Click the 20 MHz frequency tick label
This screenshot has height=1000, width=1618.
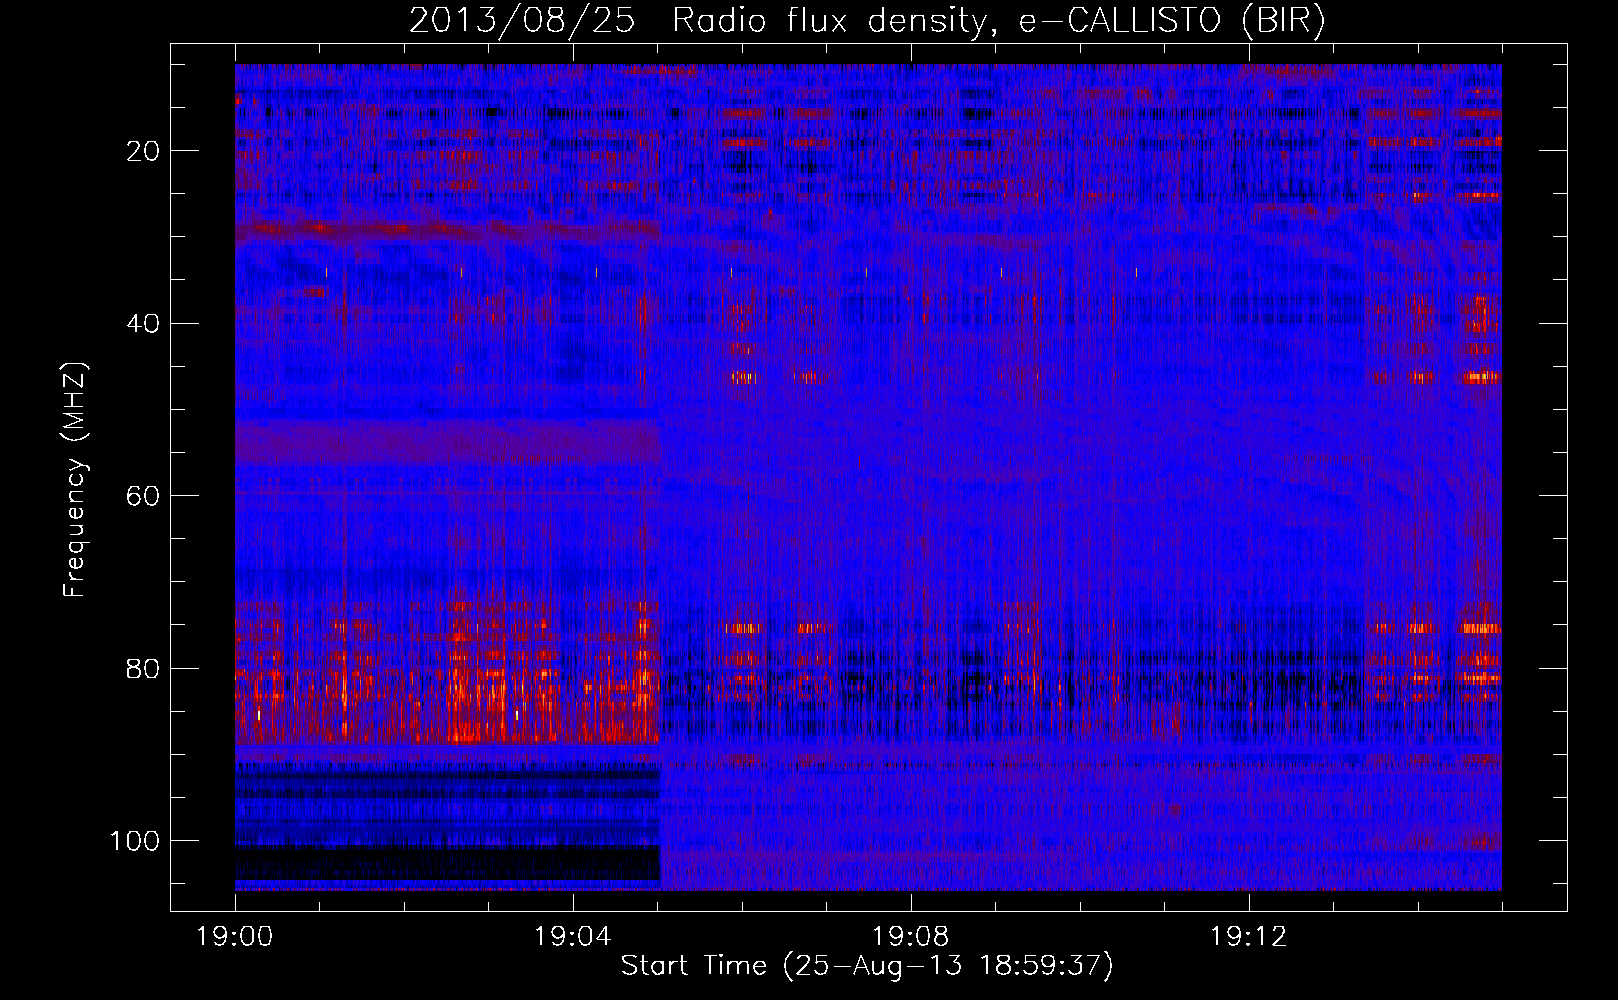(144, 151)
